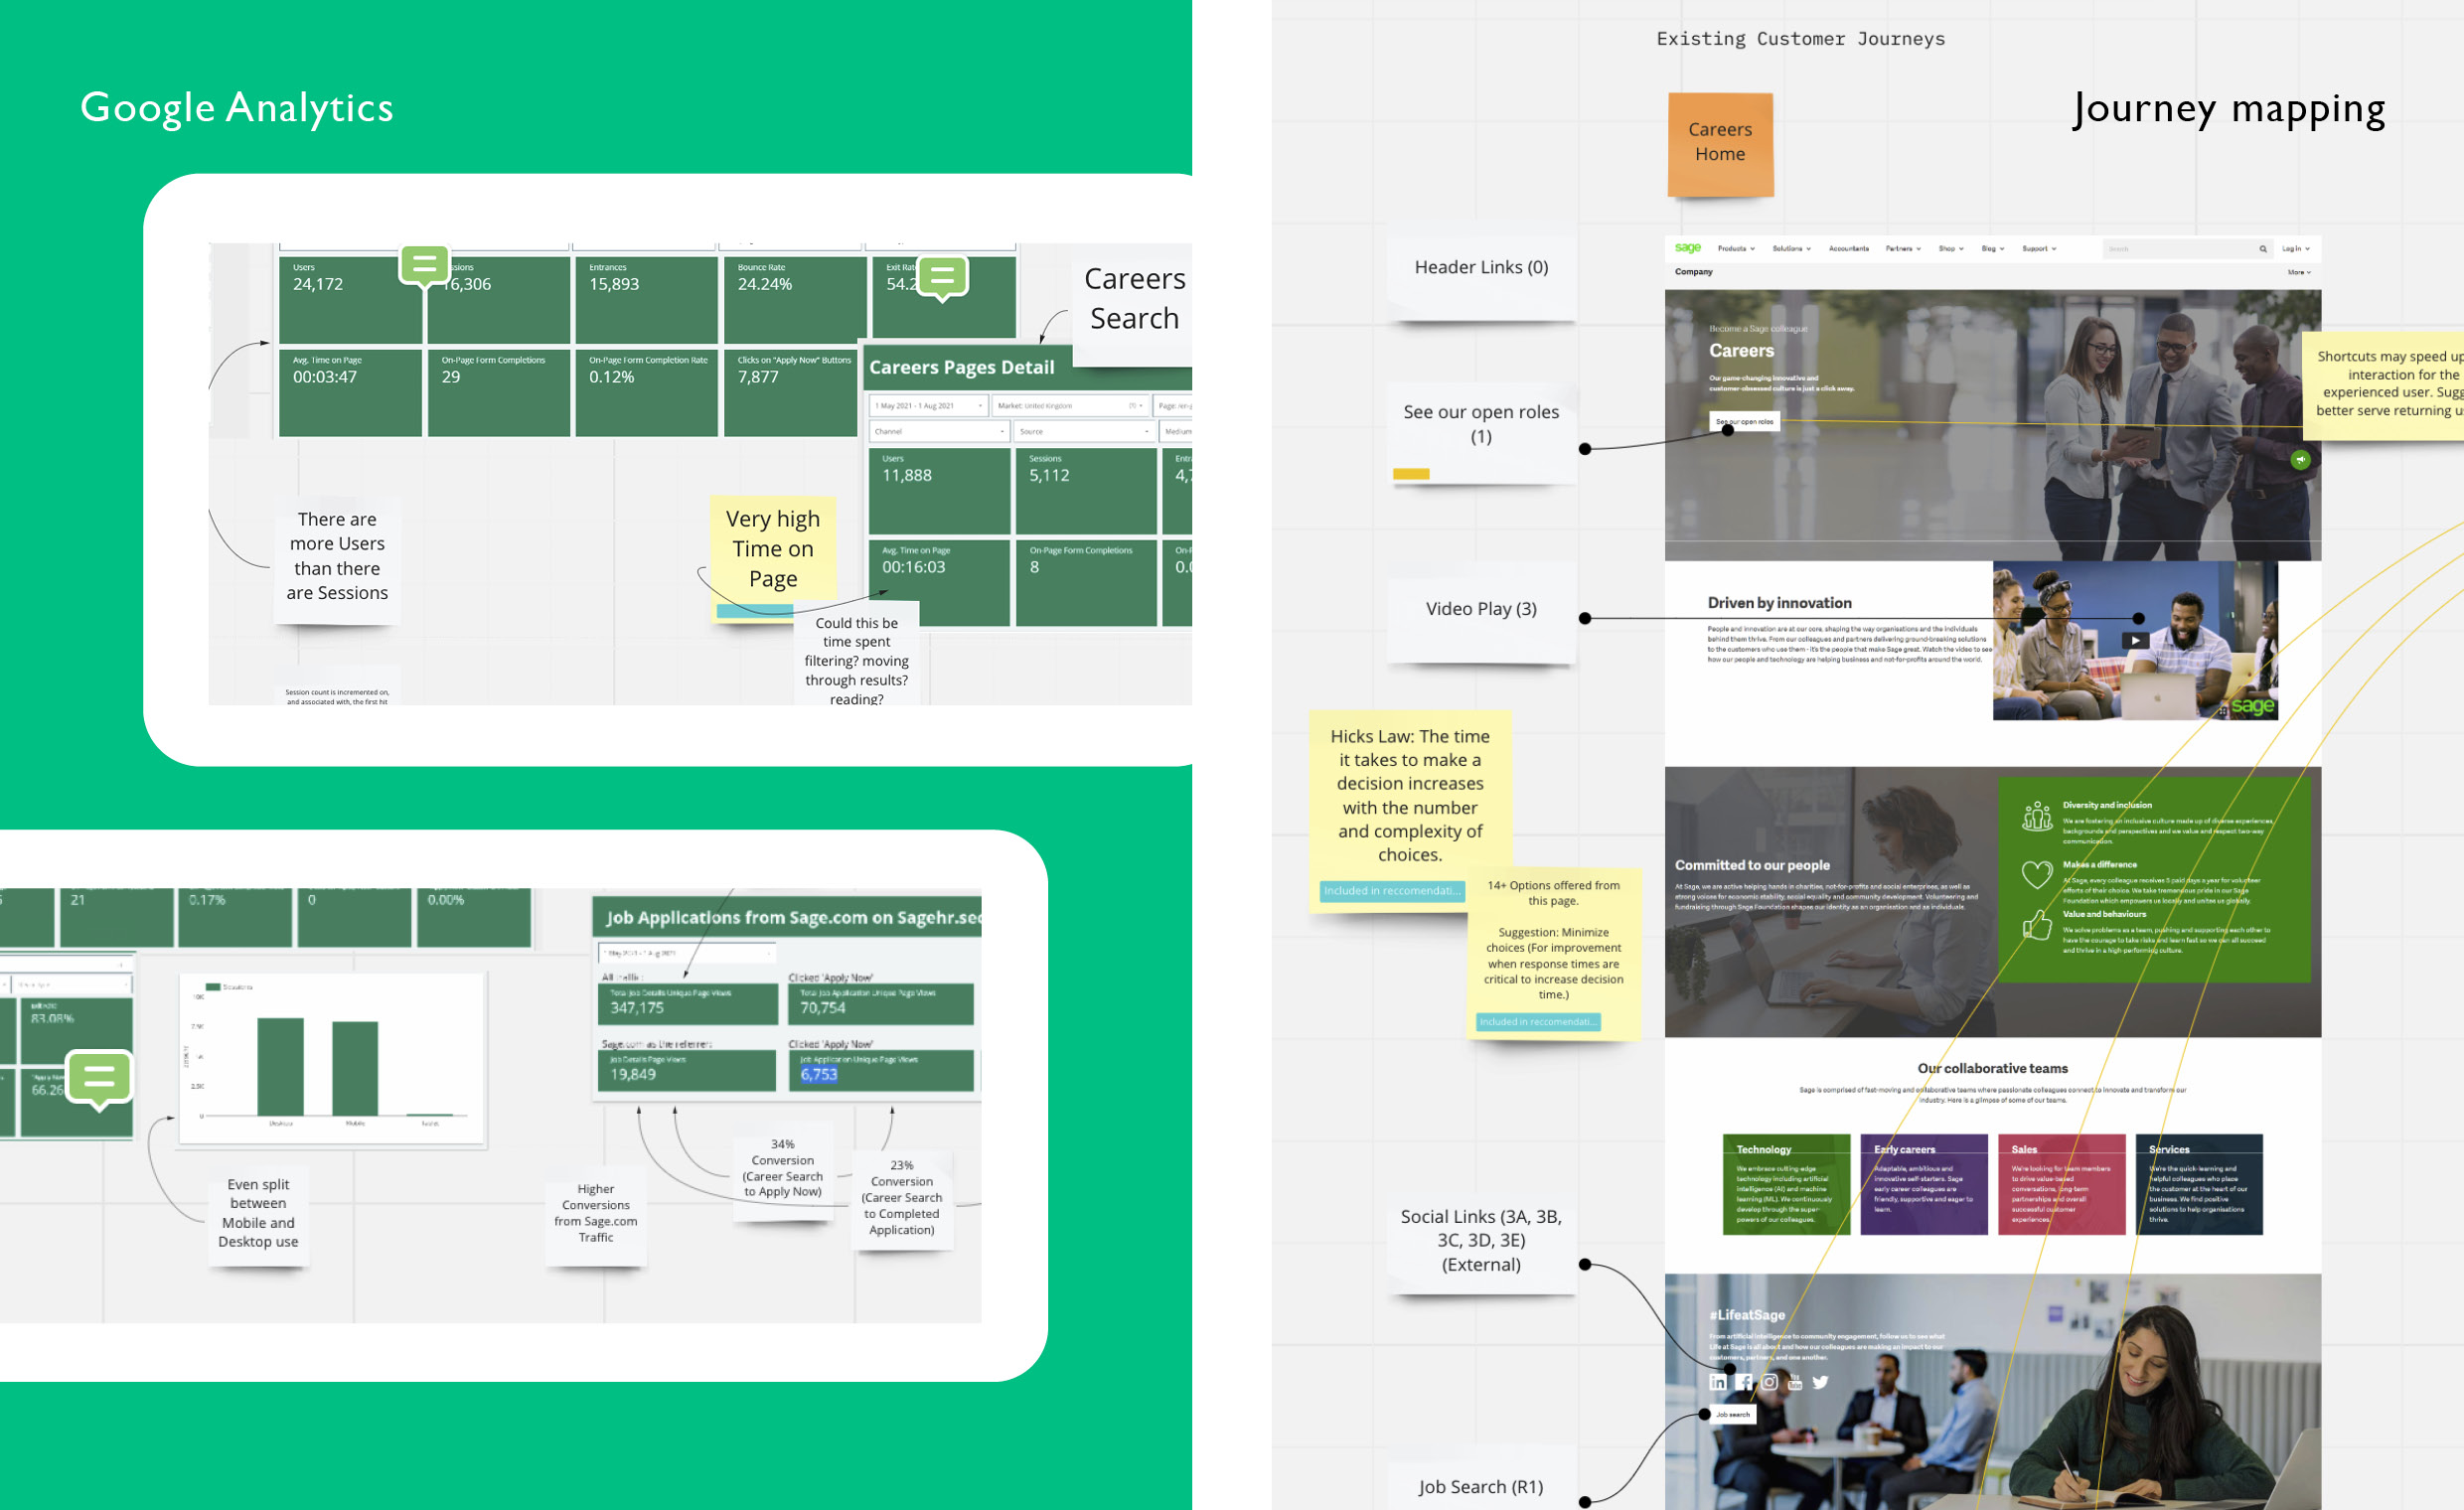The height and width of the screenshot is (1510, 2464).
Task: Select the Accountants menu item
Action: pos(1848,249)
